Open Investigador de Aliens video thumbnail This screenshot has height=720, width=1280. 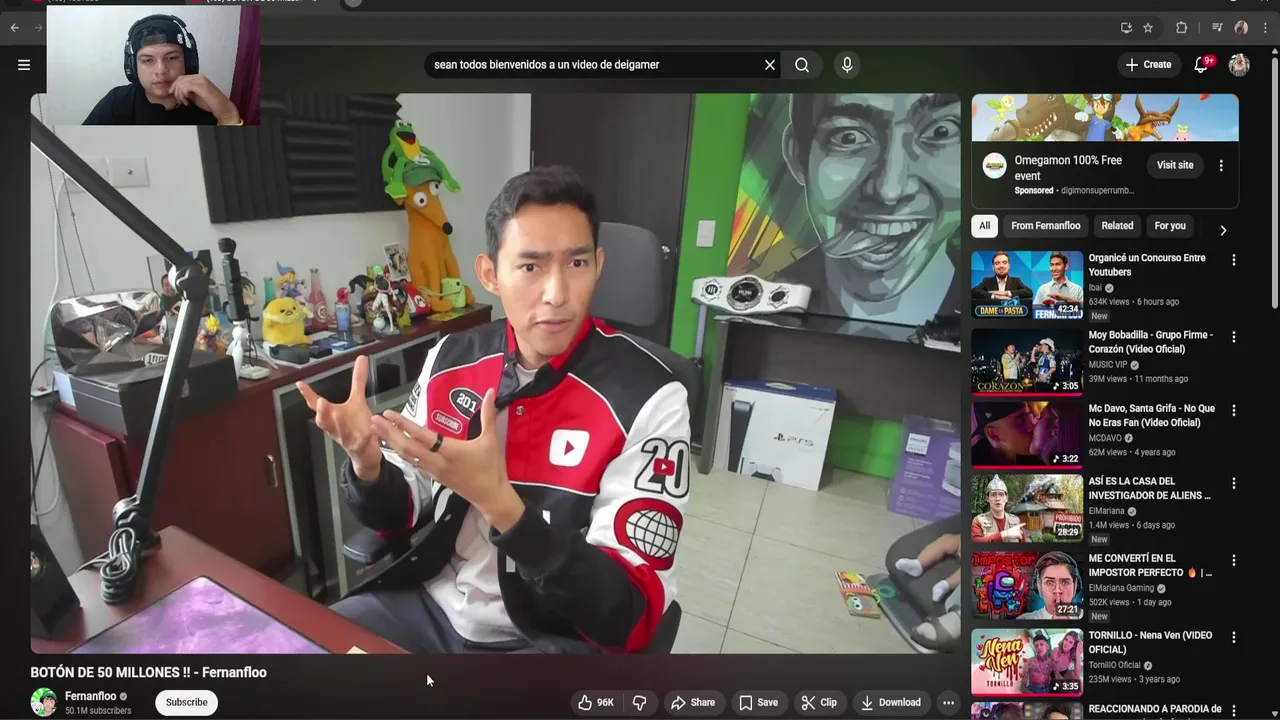pyautogui.click(x=1027, y=508)
